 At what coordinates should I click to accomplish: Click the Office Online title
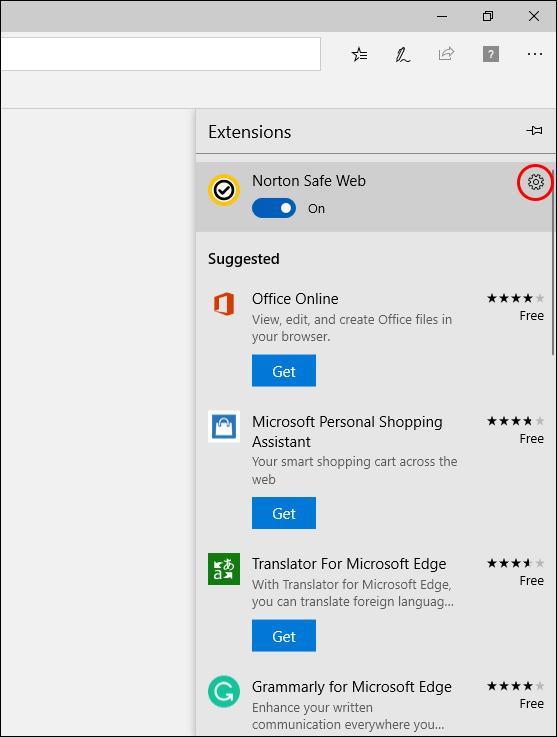click(x=295, y=298)
